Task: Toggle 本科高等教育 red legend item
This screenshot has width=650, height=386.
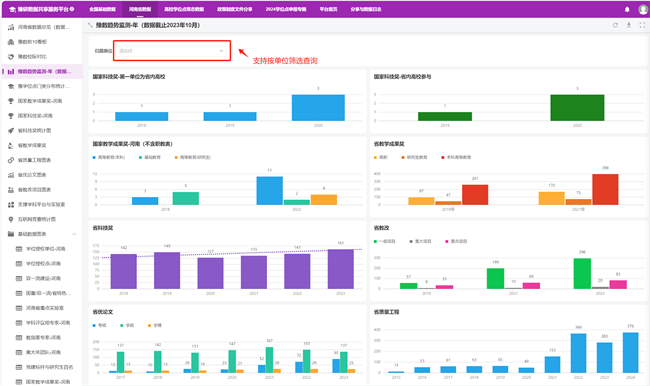Action: (456, 158)
